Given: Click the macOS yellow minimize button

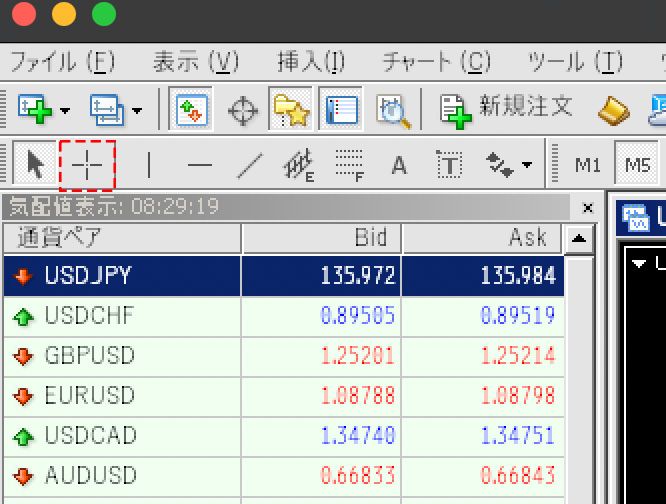Looking at the screenshot, I should (x=64, y=14).
